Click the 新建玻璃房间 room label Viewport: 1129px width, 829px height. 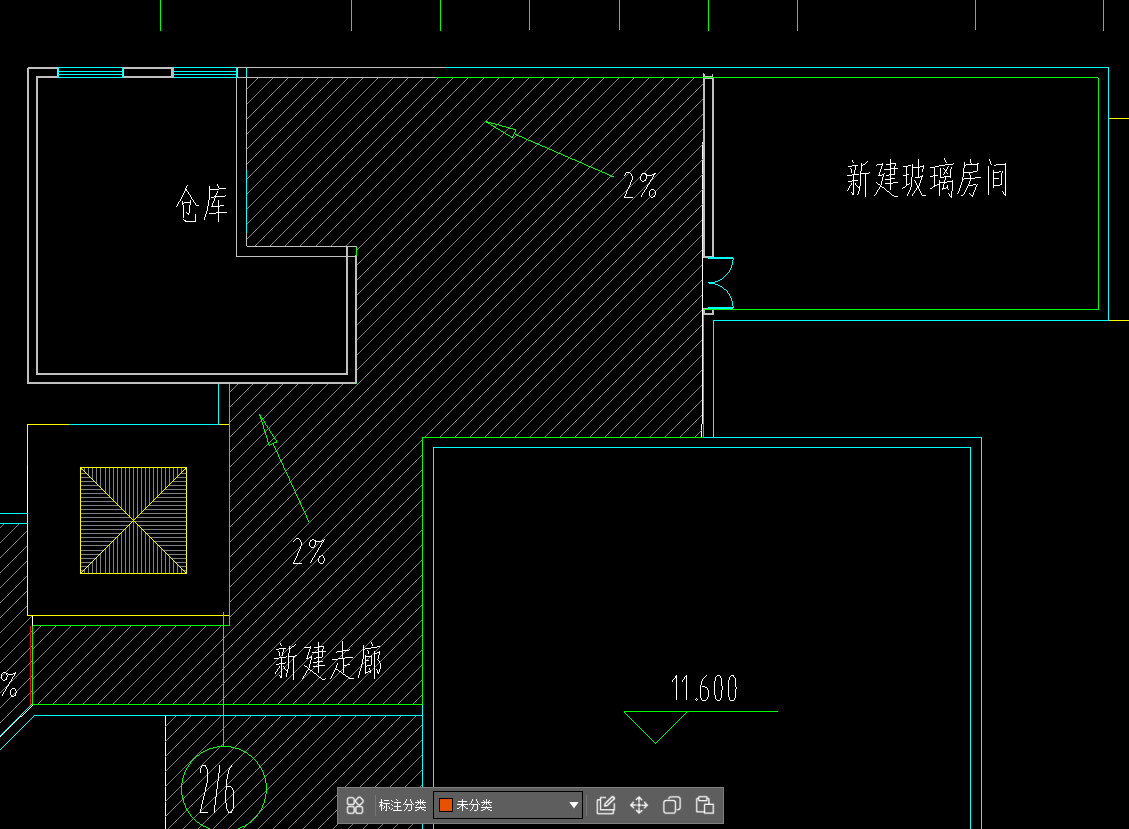click(x=927, y=179)
